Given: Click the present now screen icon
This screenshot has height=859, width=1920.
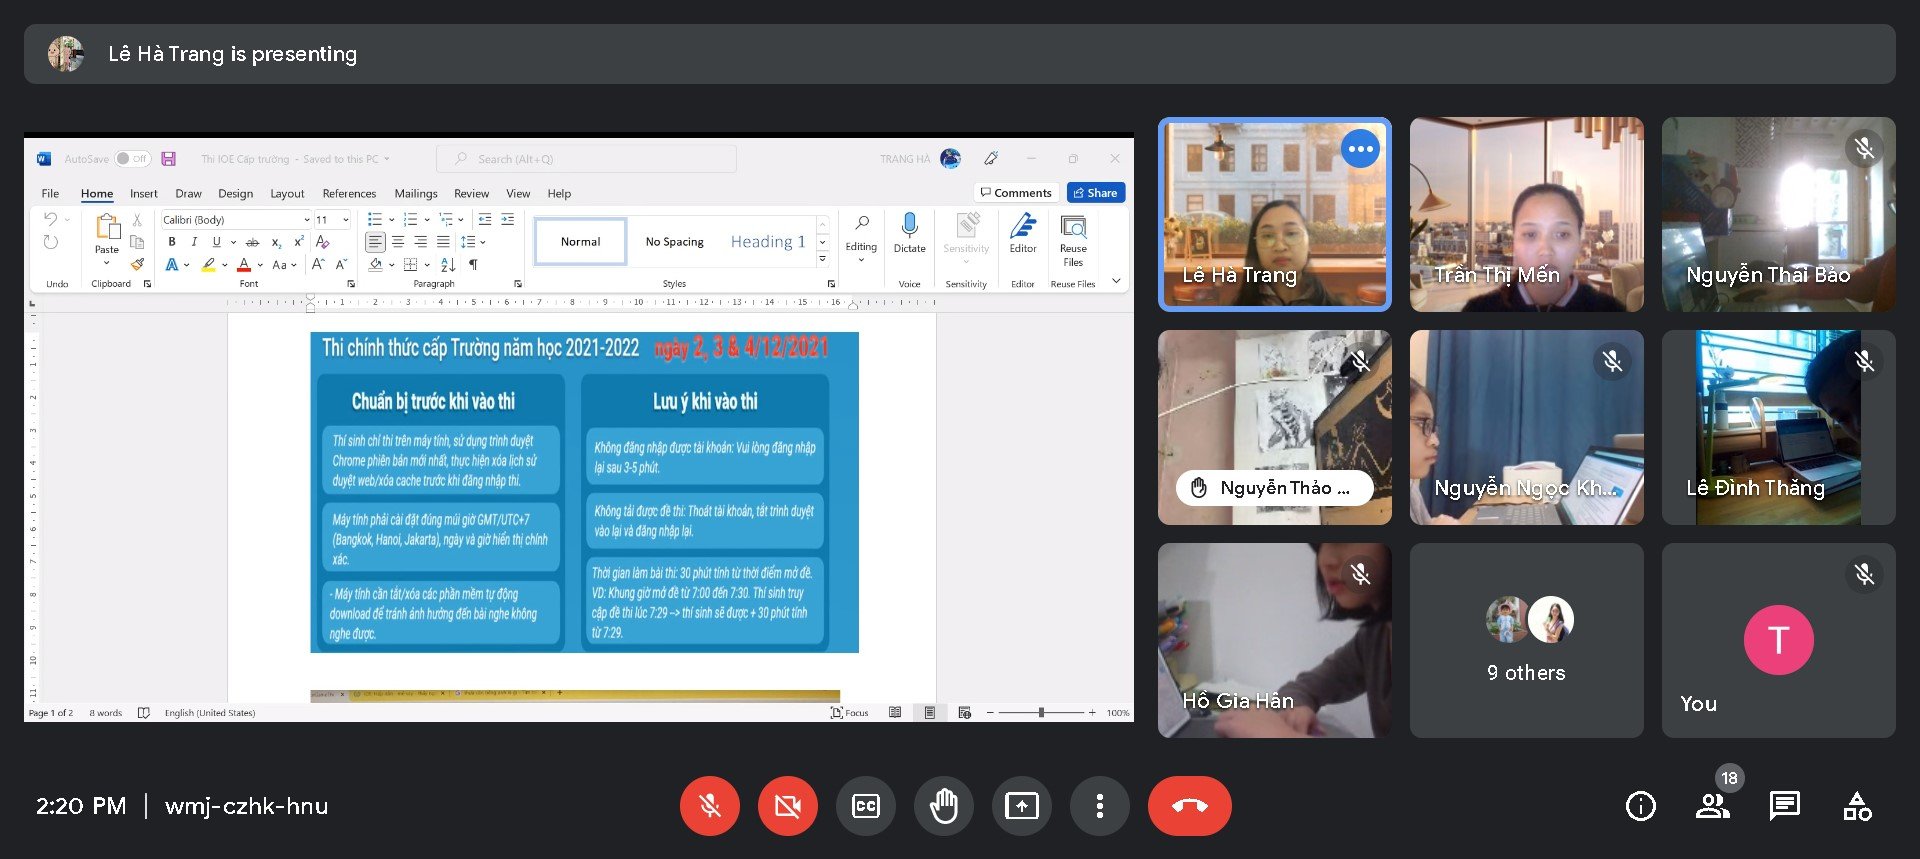Looking at the screenshot, I should (x=1021, y=806).
